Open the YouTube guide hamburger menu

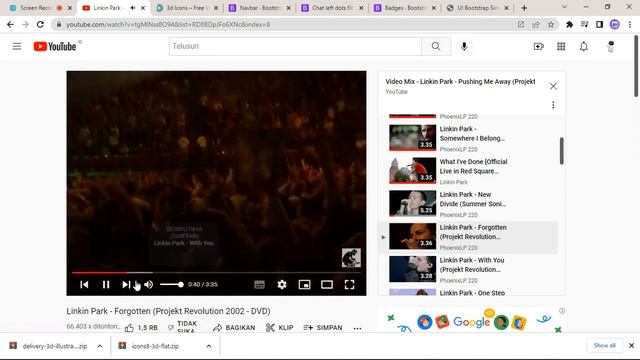(17, 46)
